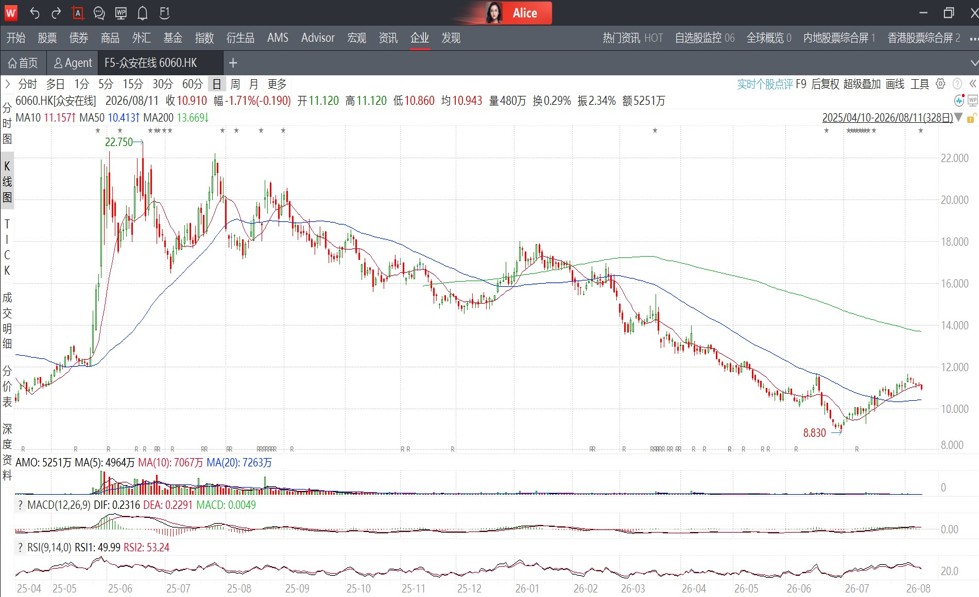
Task: Expand the date range dropdown triangle
Action: pos(959,117)
